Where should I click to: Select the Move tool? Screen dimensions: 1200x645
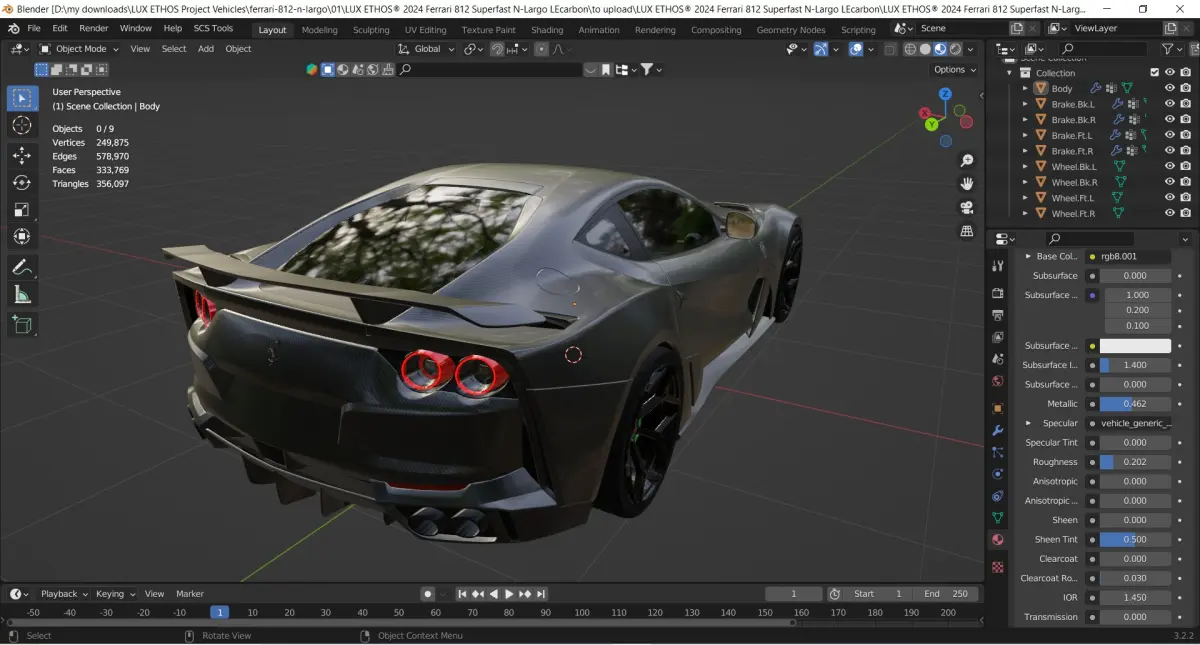pyautogui.click(x=22, y=155)
